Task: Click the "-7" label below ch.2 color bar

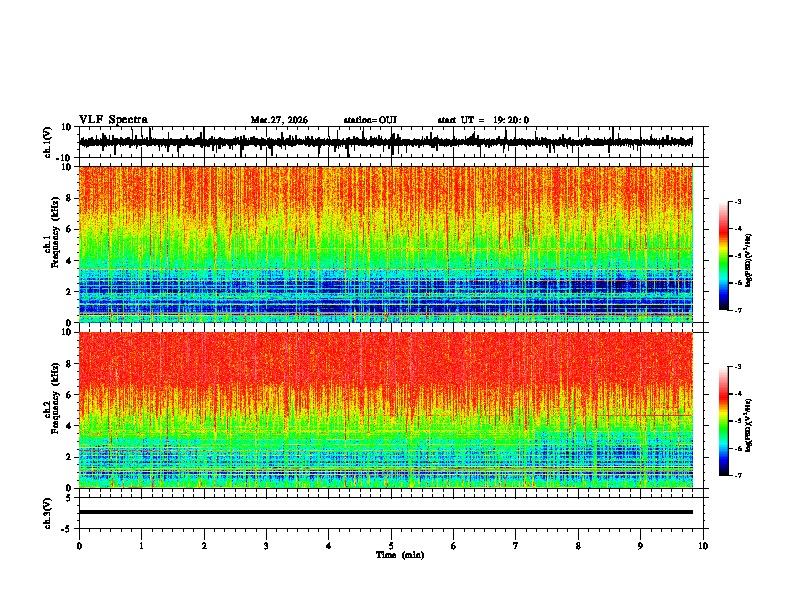Action: pos(738,476)
